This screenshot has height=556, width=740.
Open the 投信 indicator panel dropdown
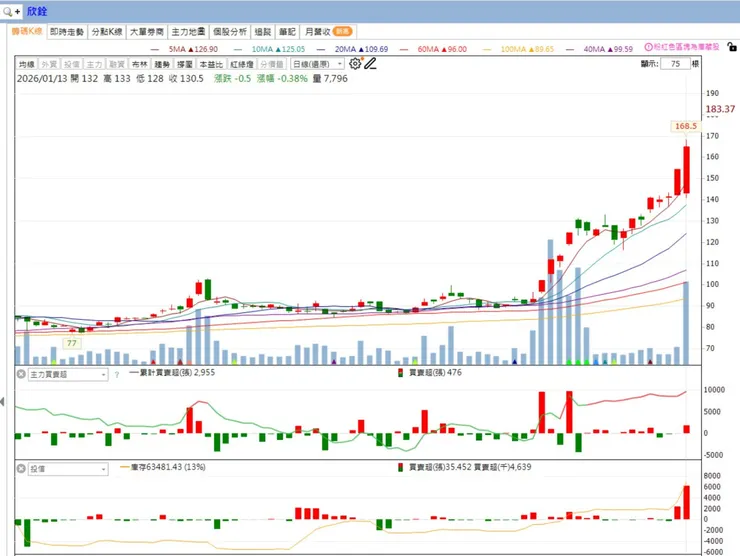tap(68, 469)
